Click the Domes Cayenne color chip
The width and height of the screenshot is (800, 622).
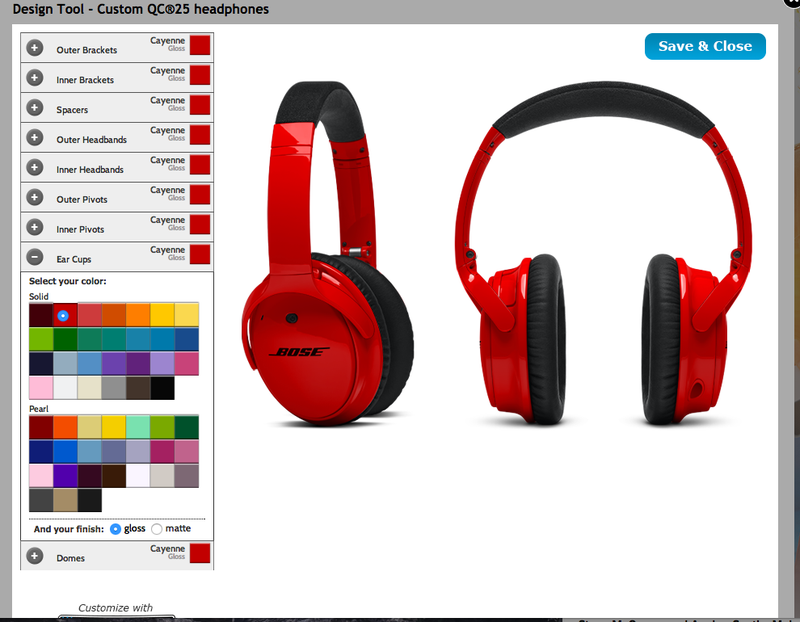(200, 553)
